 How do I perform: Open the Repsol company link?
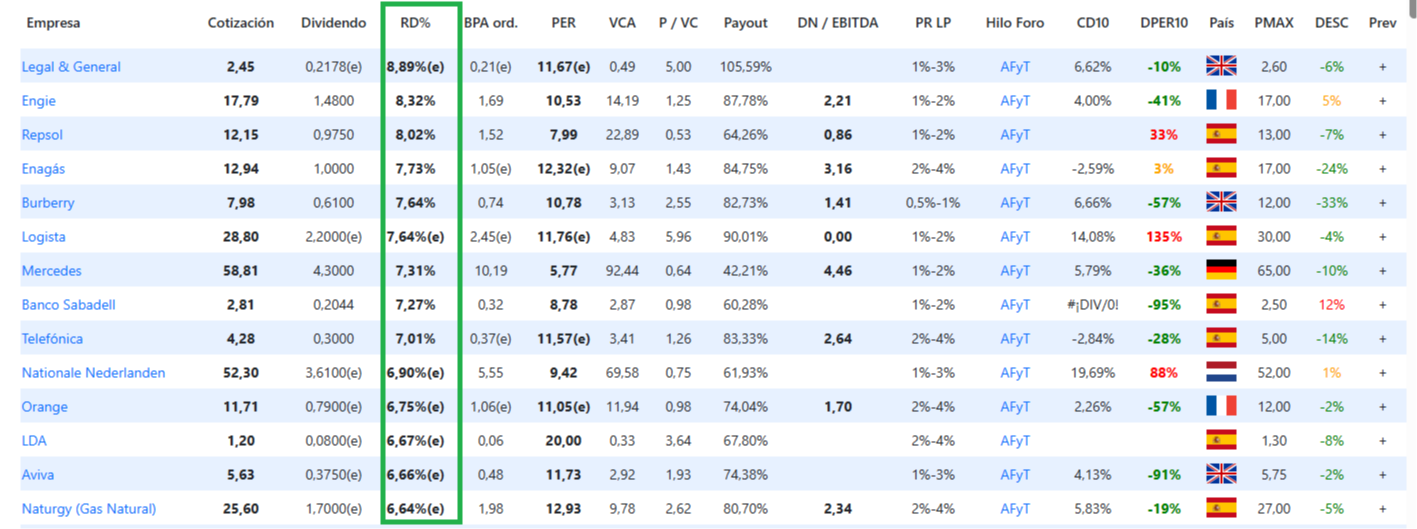tap(42, 135)
